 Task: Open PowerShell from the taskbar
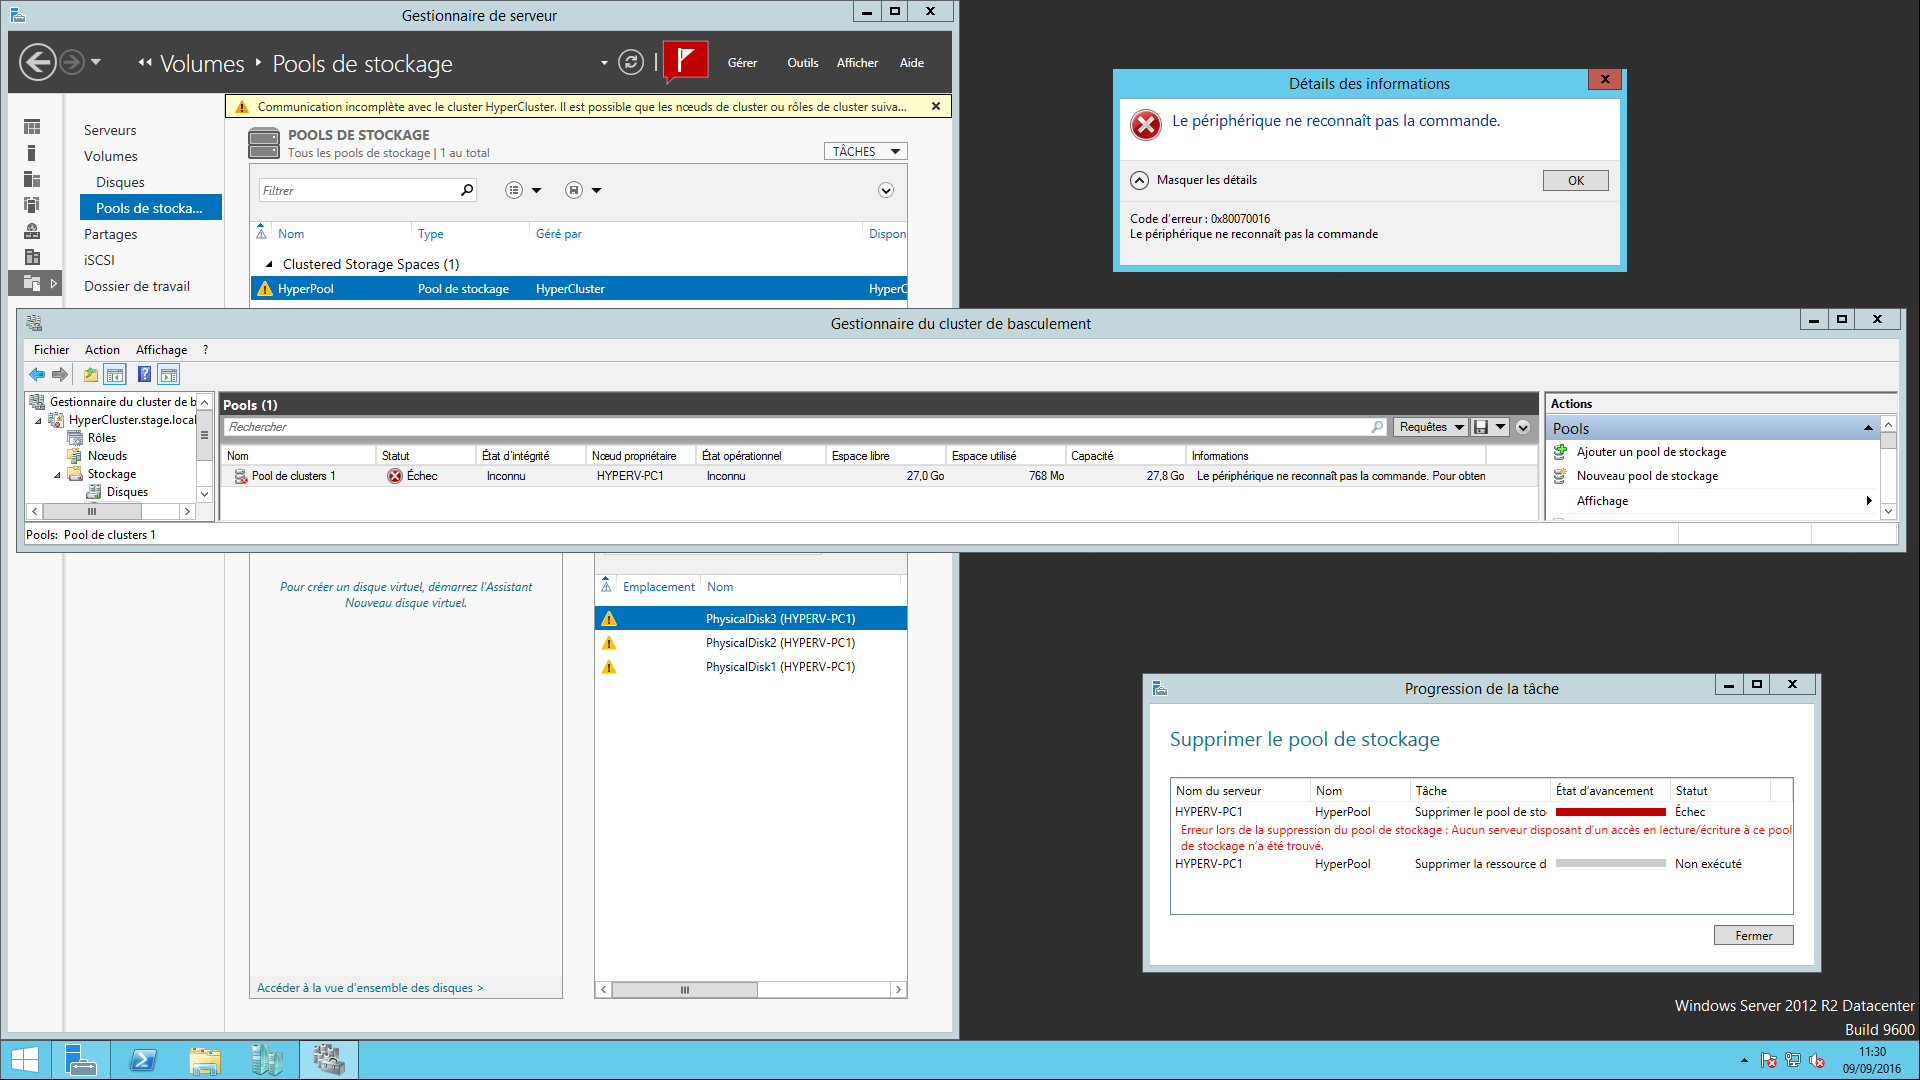(143, 1060)
